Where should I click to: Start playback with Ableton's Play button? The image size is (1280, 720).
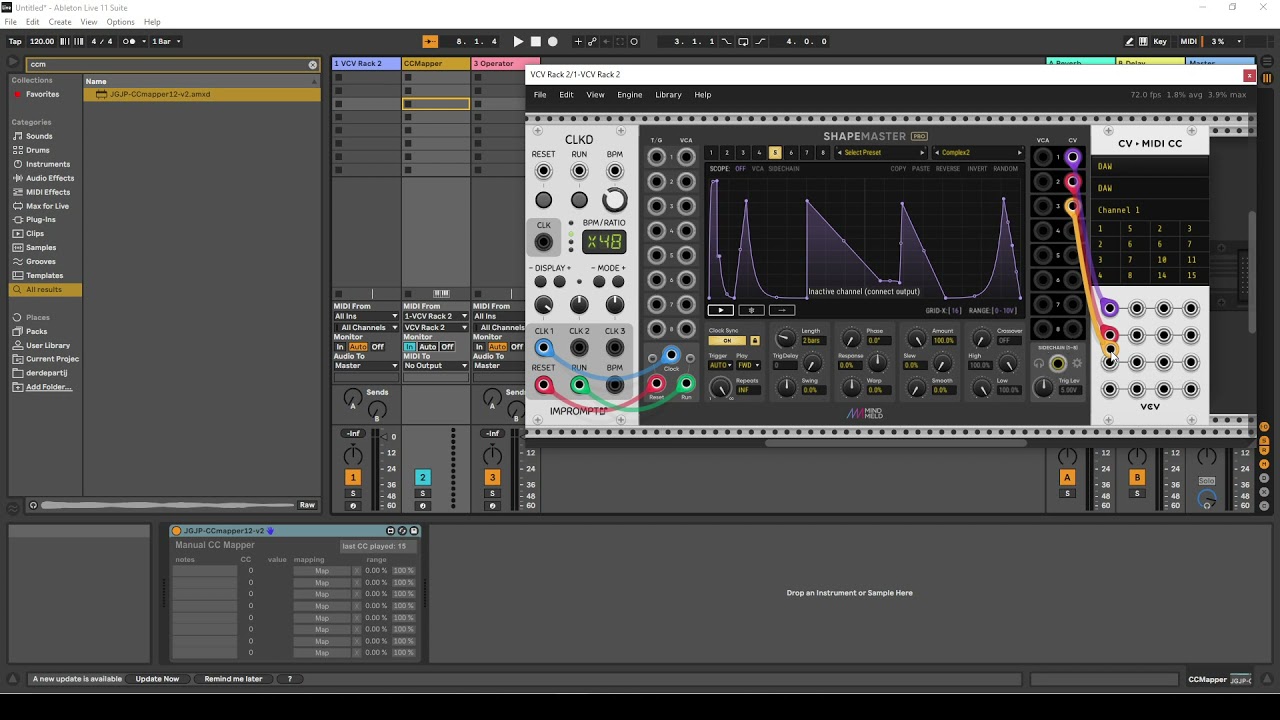[518, 41]
